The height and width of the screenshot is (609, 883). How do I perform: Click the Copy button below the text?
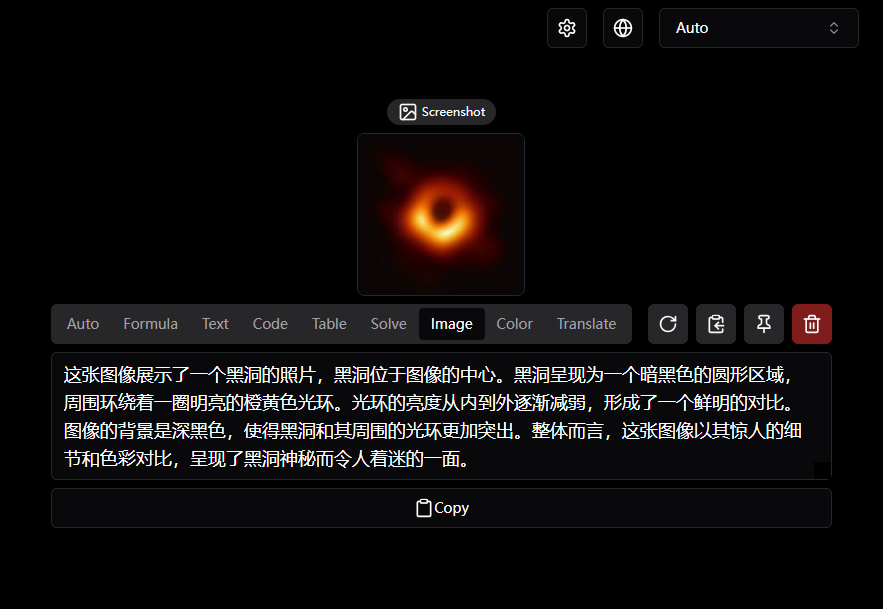coord(442,508)
